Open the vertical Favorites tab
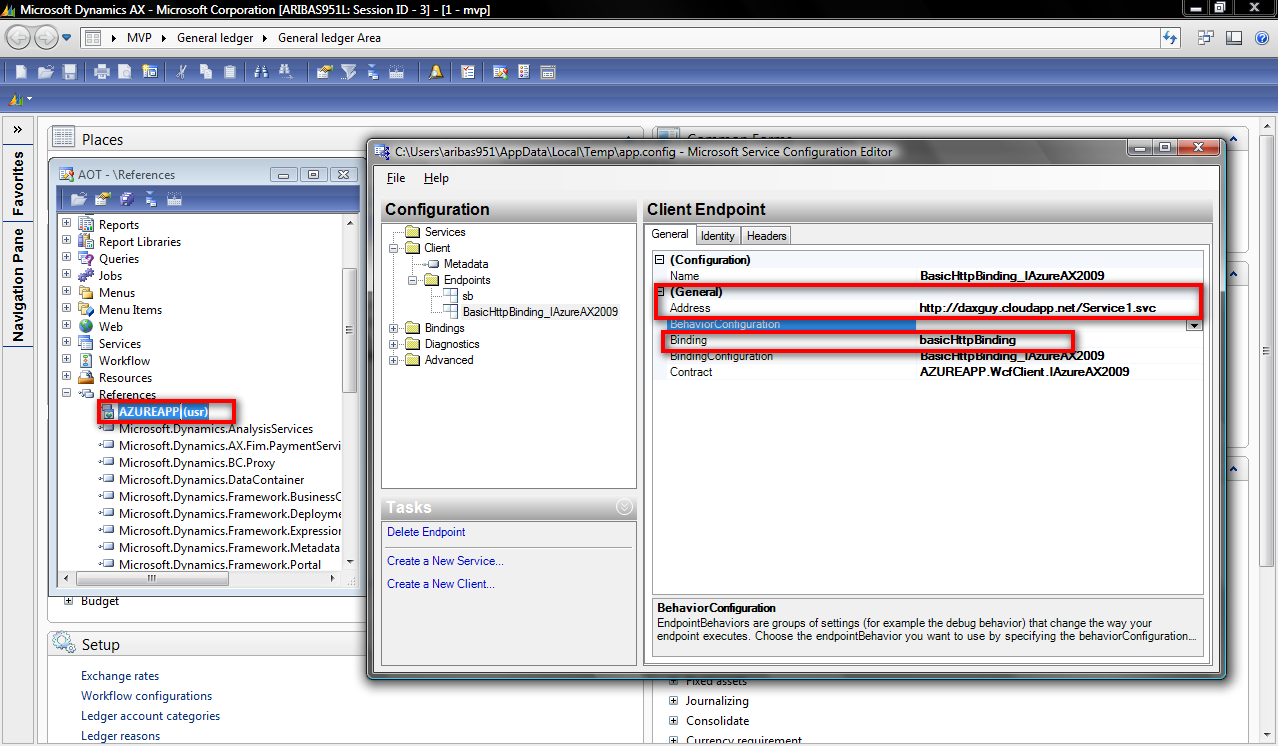The image size is (1278, 746). coord(17,184)
